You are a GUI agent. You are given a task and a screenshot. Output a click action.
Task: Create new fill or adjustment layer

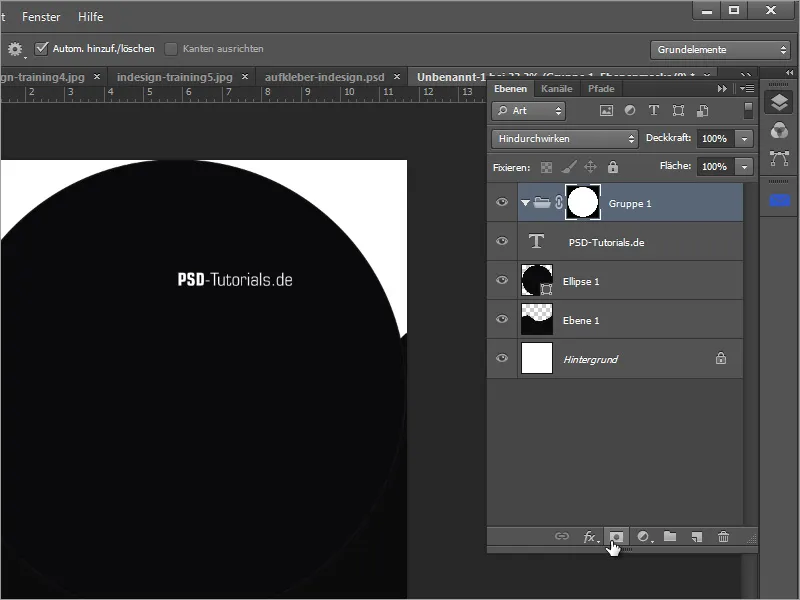(x=644, y=537)
